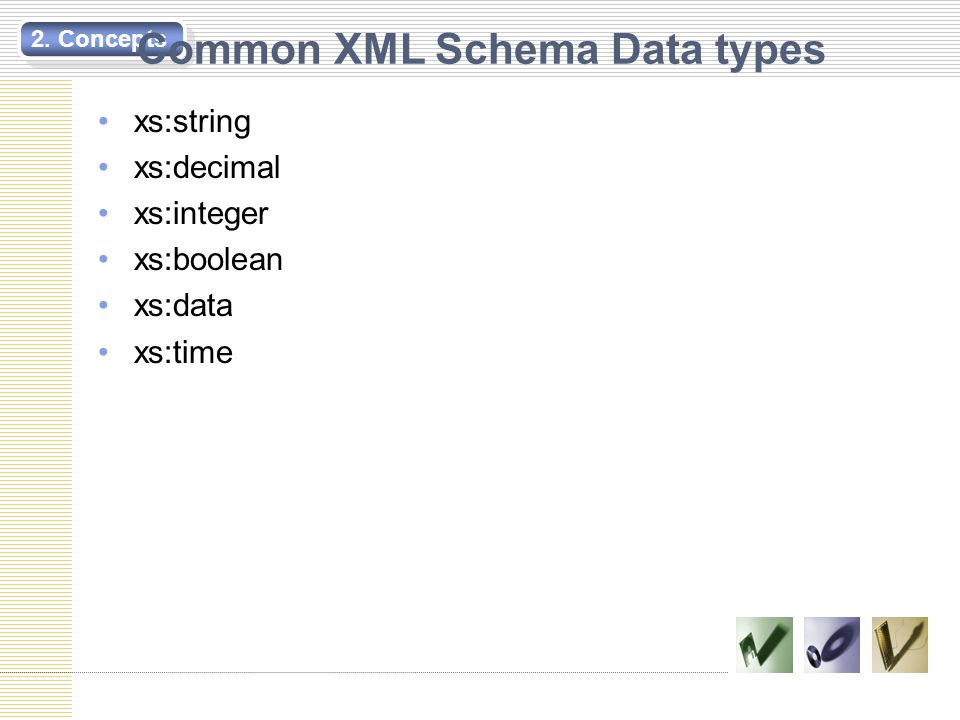The height and width of the screenshot is (720, 960).
Task: Click the bullet dot before xs:integer
Action: pos(103,213)
